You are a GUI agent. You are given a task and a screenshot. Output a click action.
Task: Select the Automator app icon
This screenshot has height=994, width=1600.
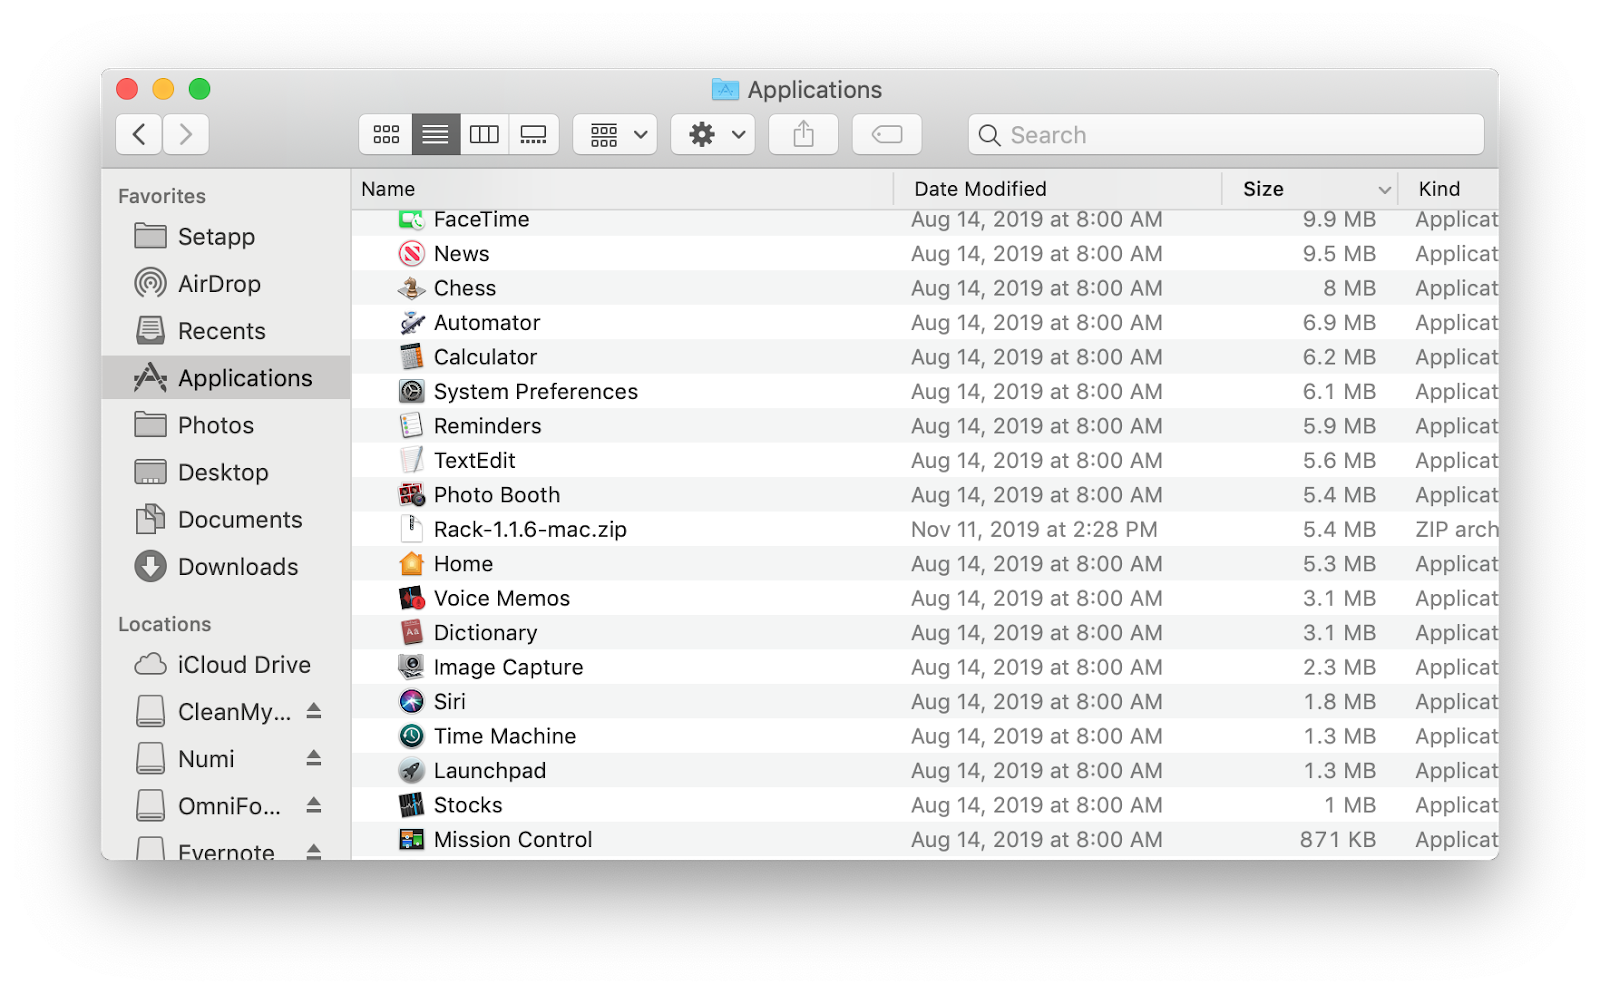pyautogui.click(x=412, y=322)
